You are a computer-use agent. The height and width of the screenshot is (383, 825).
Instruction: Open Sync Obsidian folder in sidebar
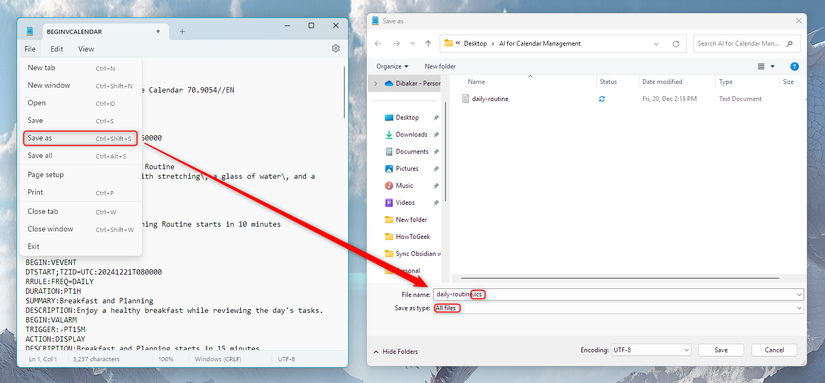[x=413, y=254]
